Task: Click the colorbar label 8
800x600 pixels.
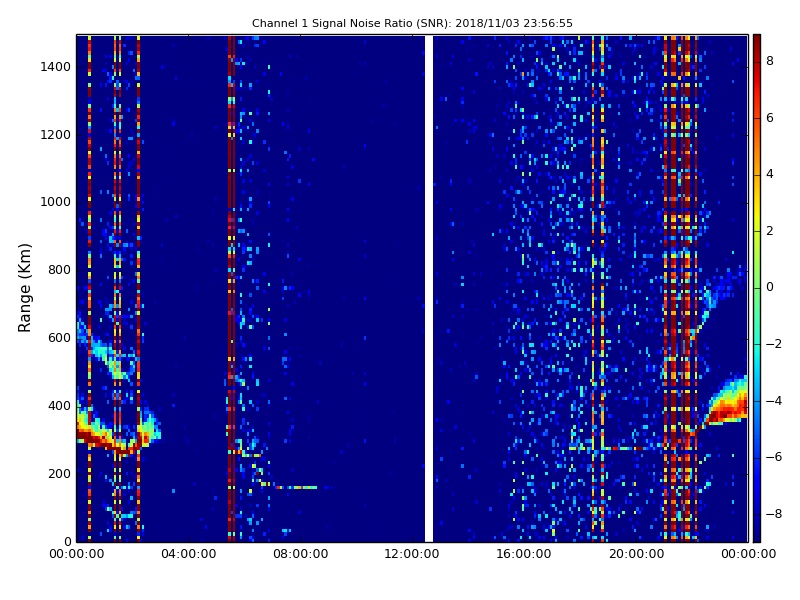Action: [770, 61]
